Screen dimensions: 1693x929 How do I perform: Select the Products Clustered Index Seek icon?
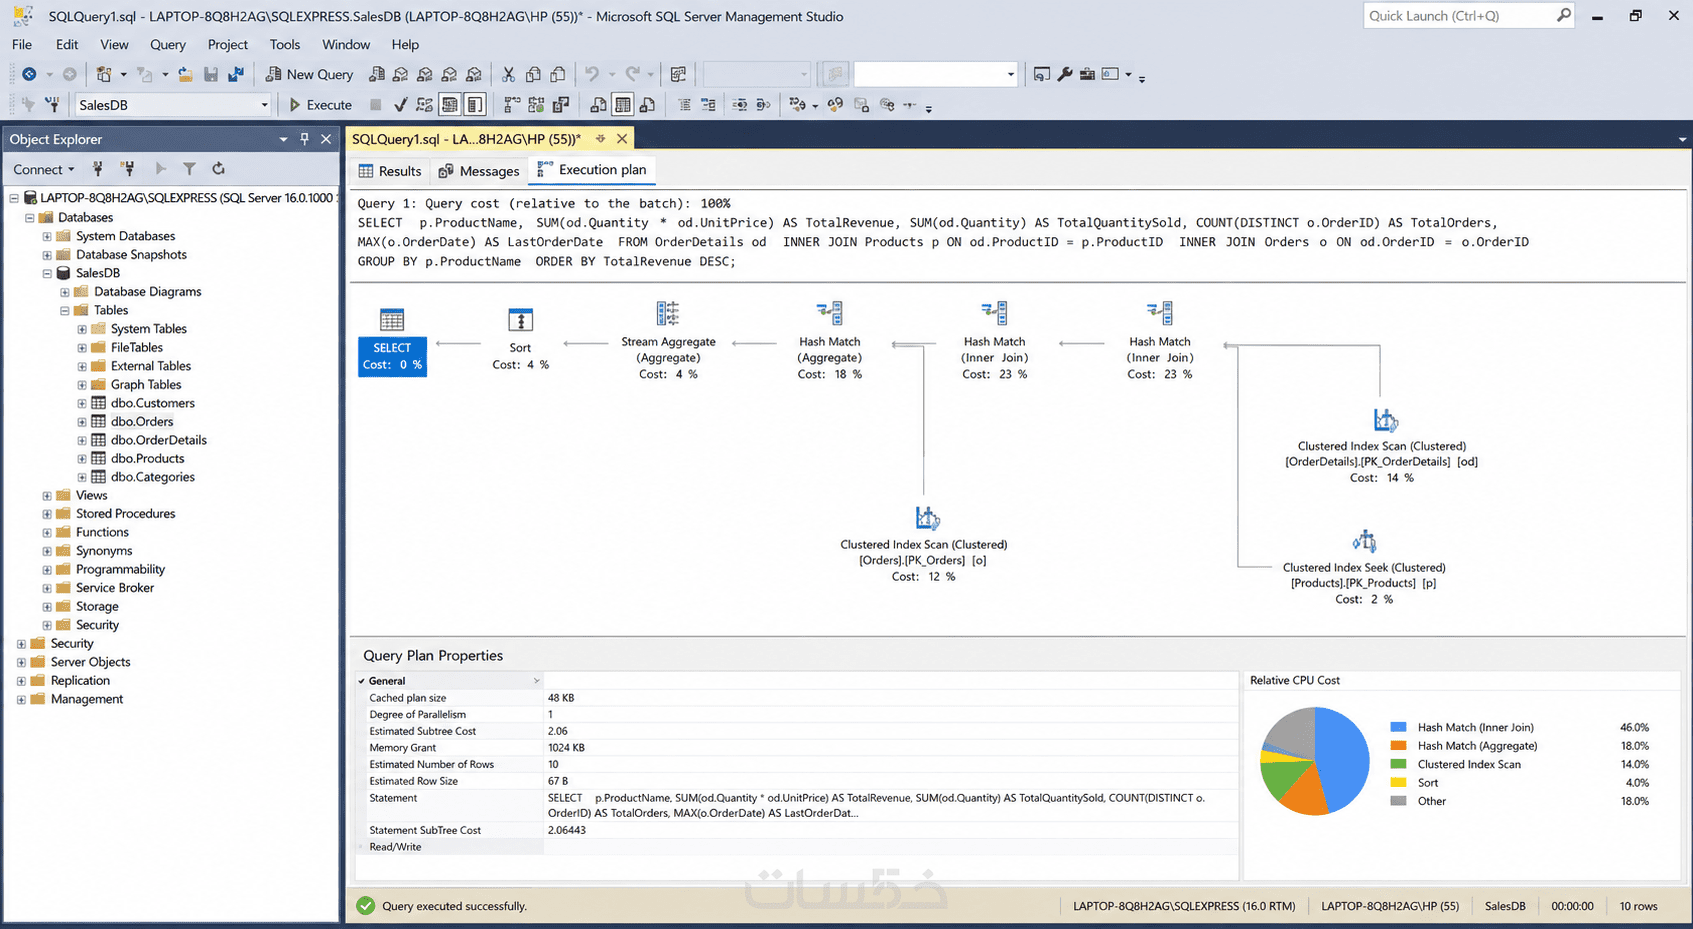[1364, 541]
